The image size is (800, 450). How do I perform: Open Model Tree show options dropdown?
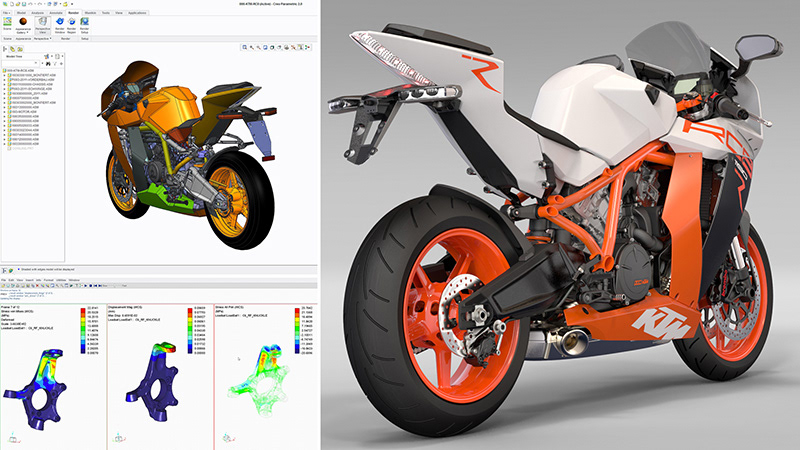(x=58, y=56)
